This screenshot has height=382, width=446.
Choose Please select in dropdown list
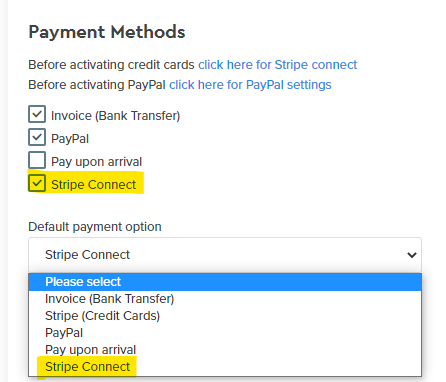[x=225, y=282]
